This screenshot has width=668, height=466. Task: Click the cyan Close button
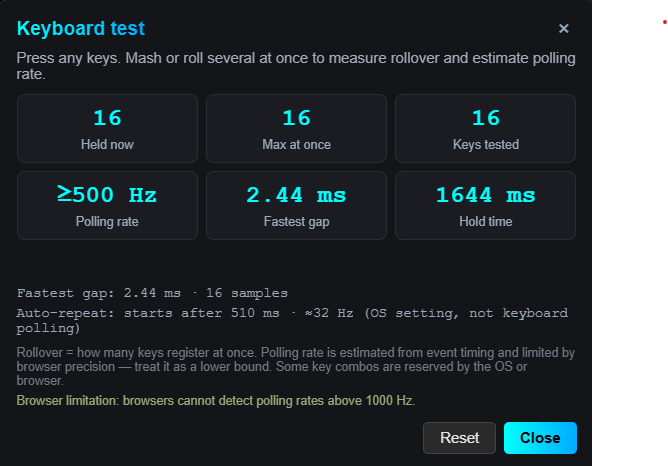click(x=540, y=438)
